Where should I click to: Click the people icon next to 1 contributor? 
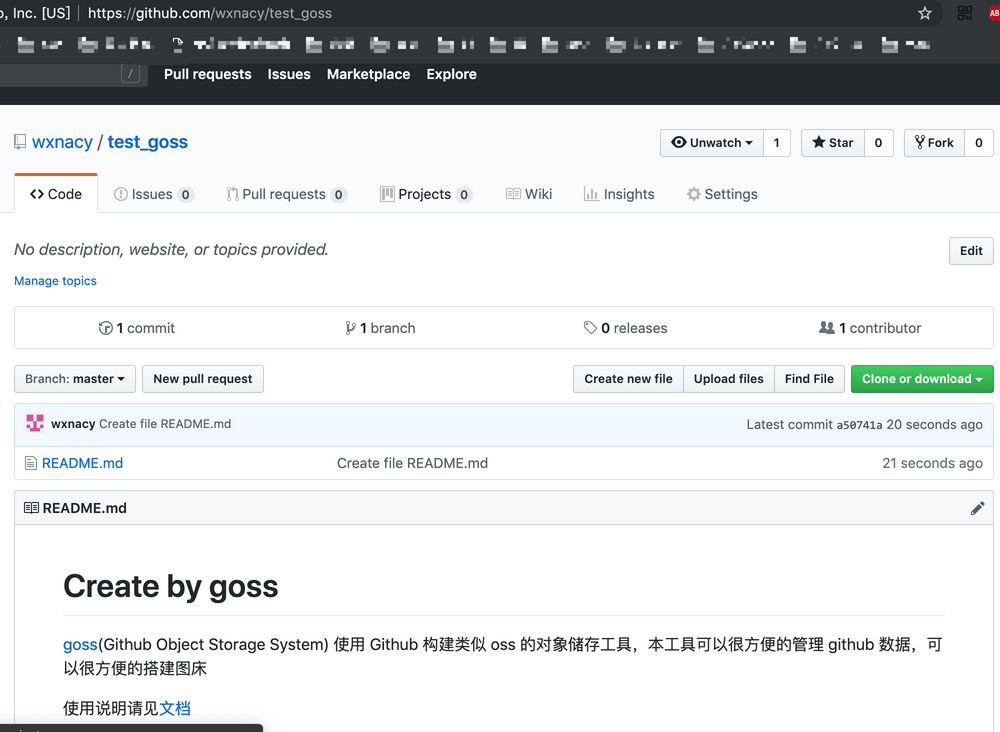point(827,328)
